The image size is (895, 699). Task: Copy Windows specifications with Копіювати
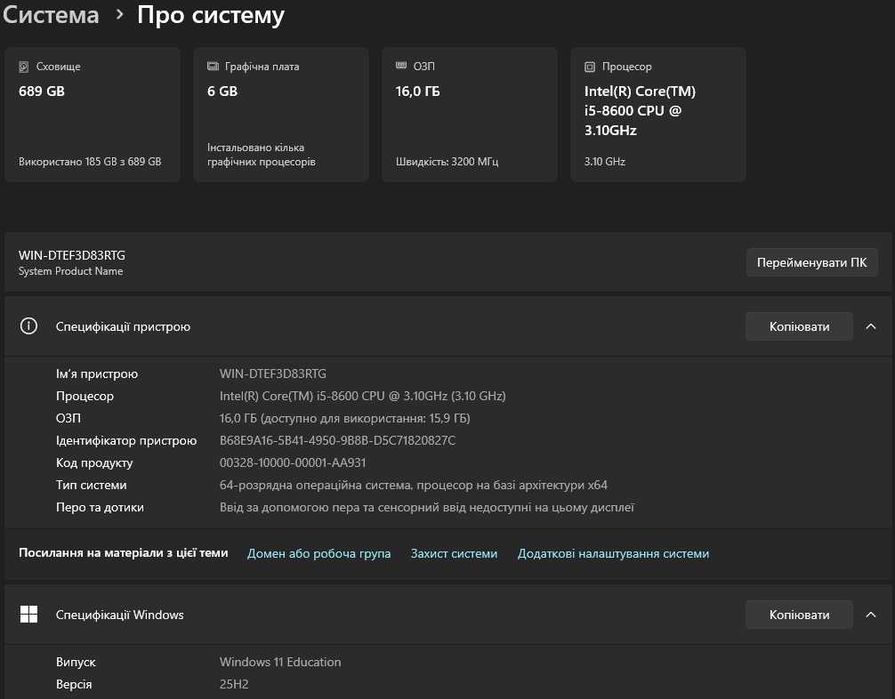799,615
